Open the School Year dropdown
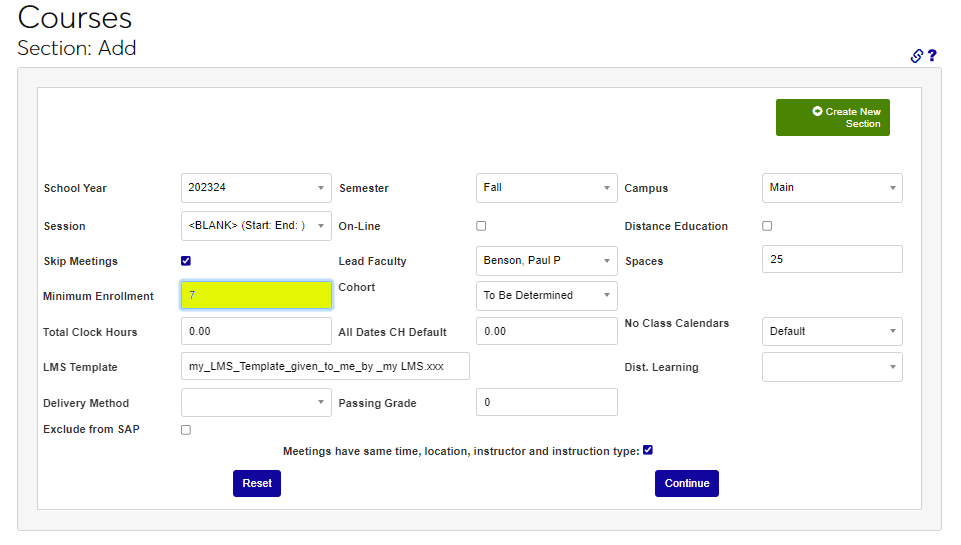Screen dimensions: 961x545 [x=256, y=188]
